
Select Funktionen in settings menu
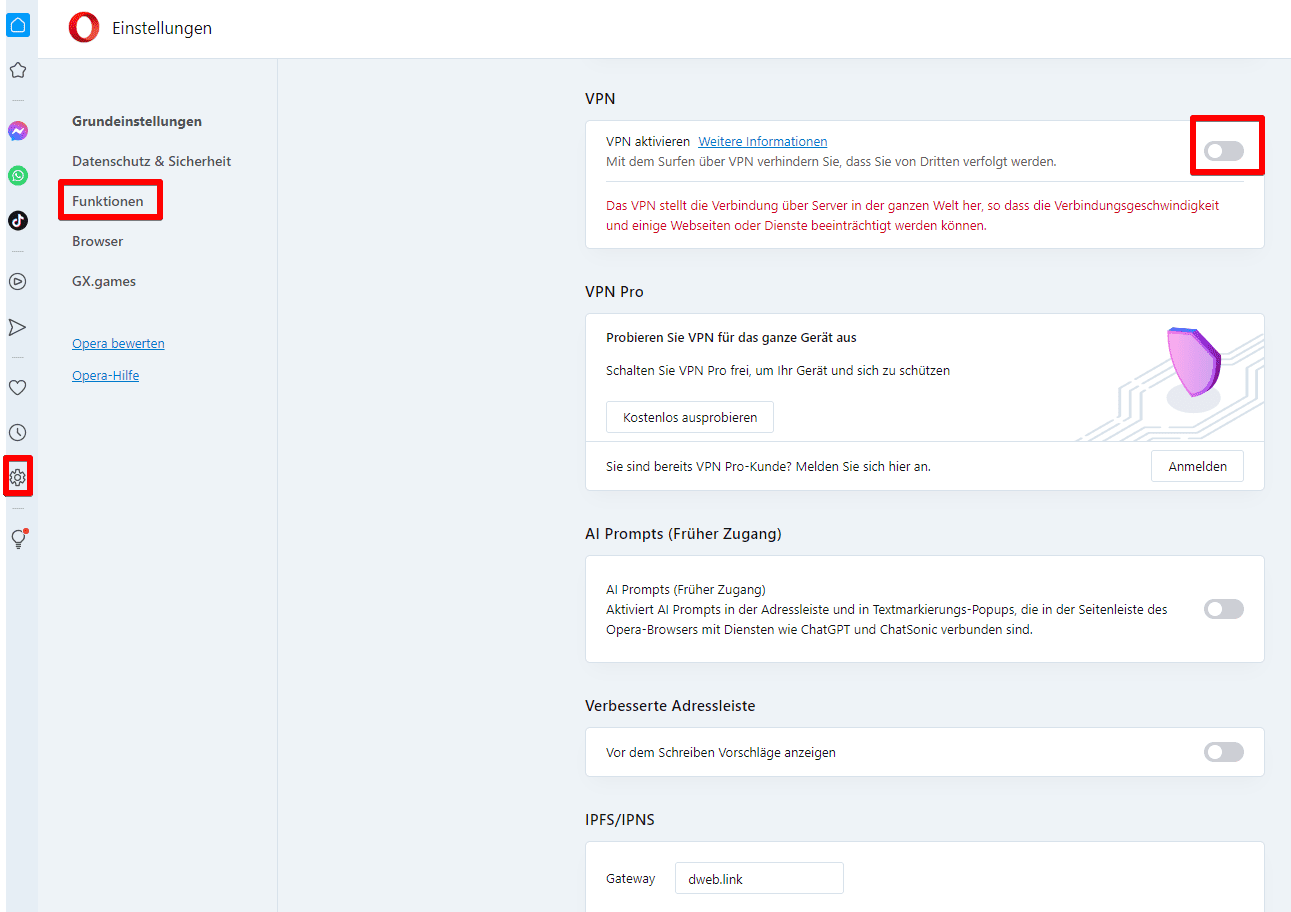[x=108, y=201]
